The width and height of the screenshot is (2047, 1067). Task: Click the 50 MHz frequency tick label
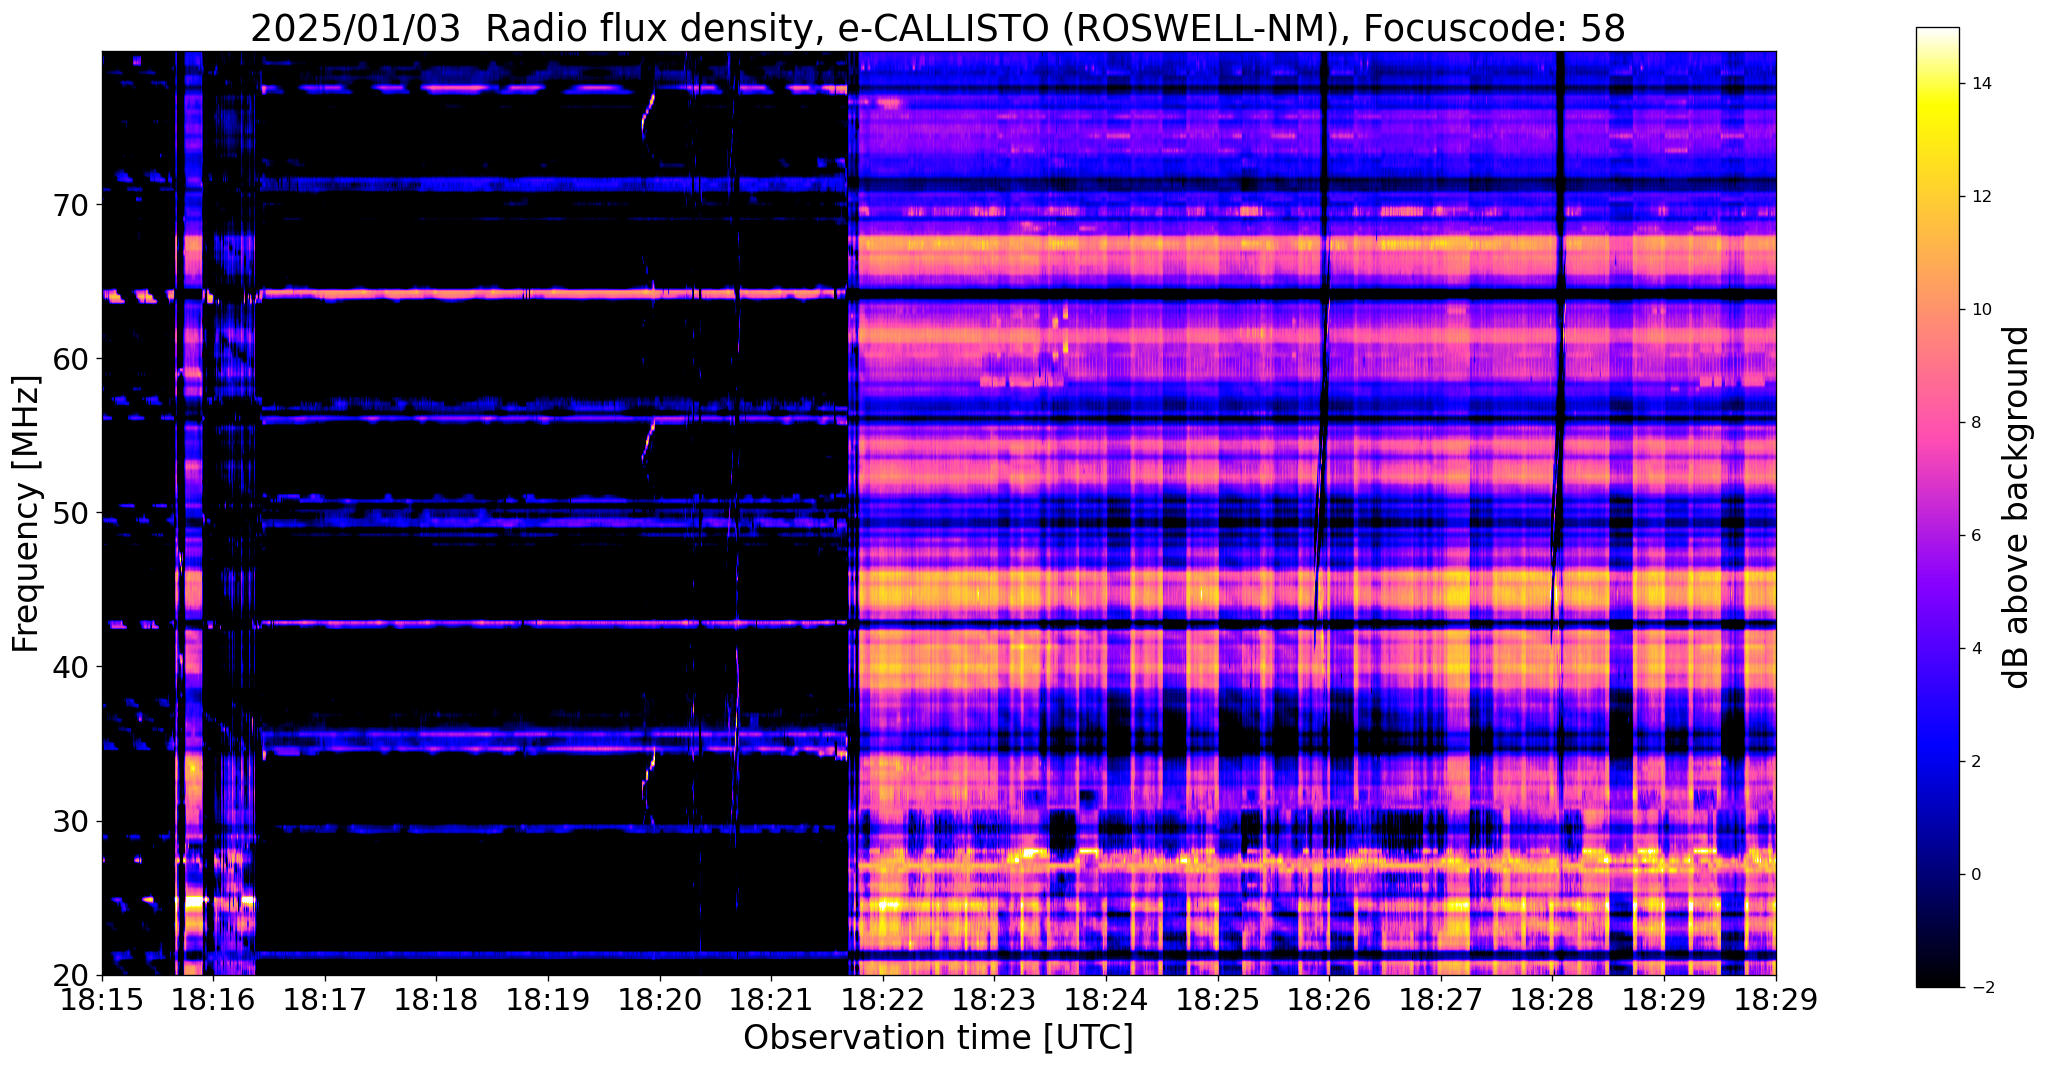pyautogui.click(x=72, y=513)
